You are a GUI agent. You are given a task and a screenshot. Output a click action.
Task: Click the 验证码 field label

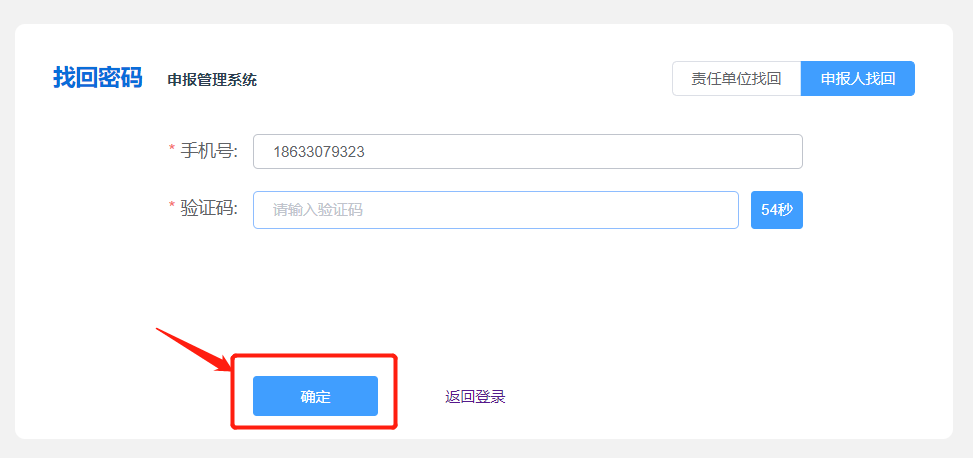[209, 208]
